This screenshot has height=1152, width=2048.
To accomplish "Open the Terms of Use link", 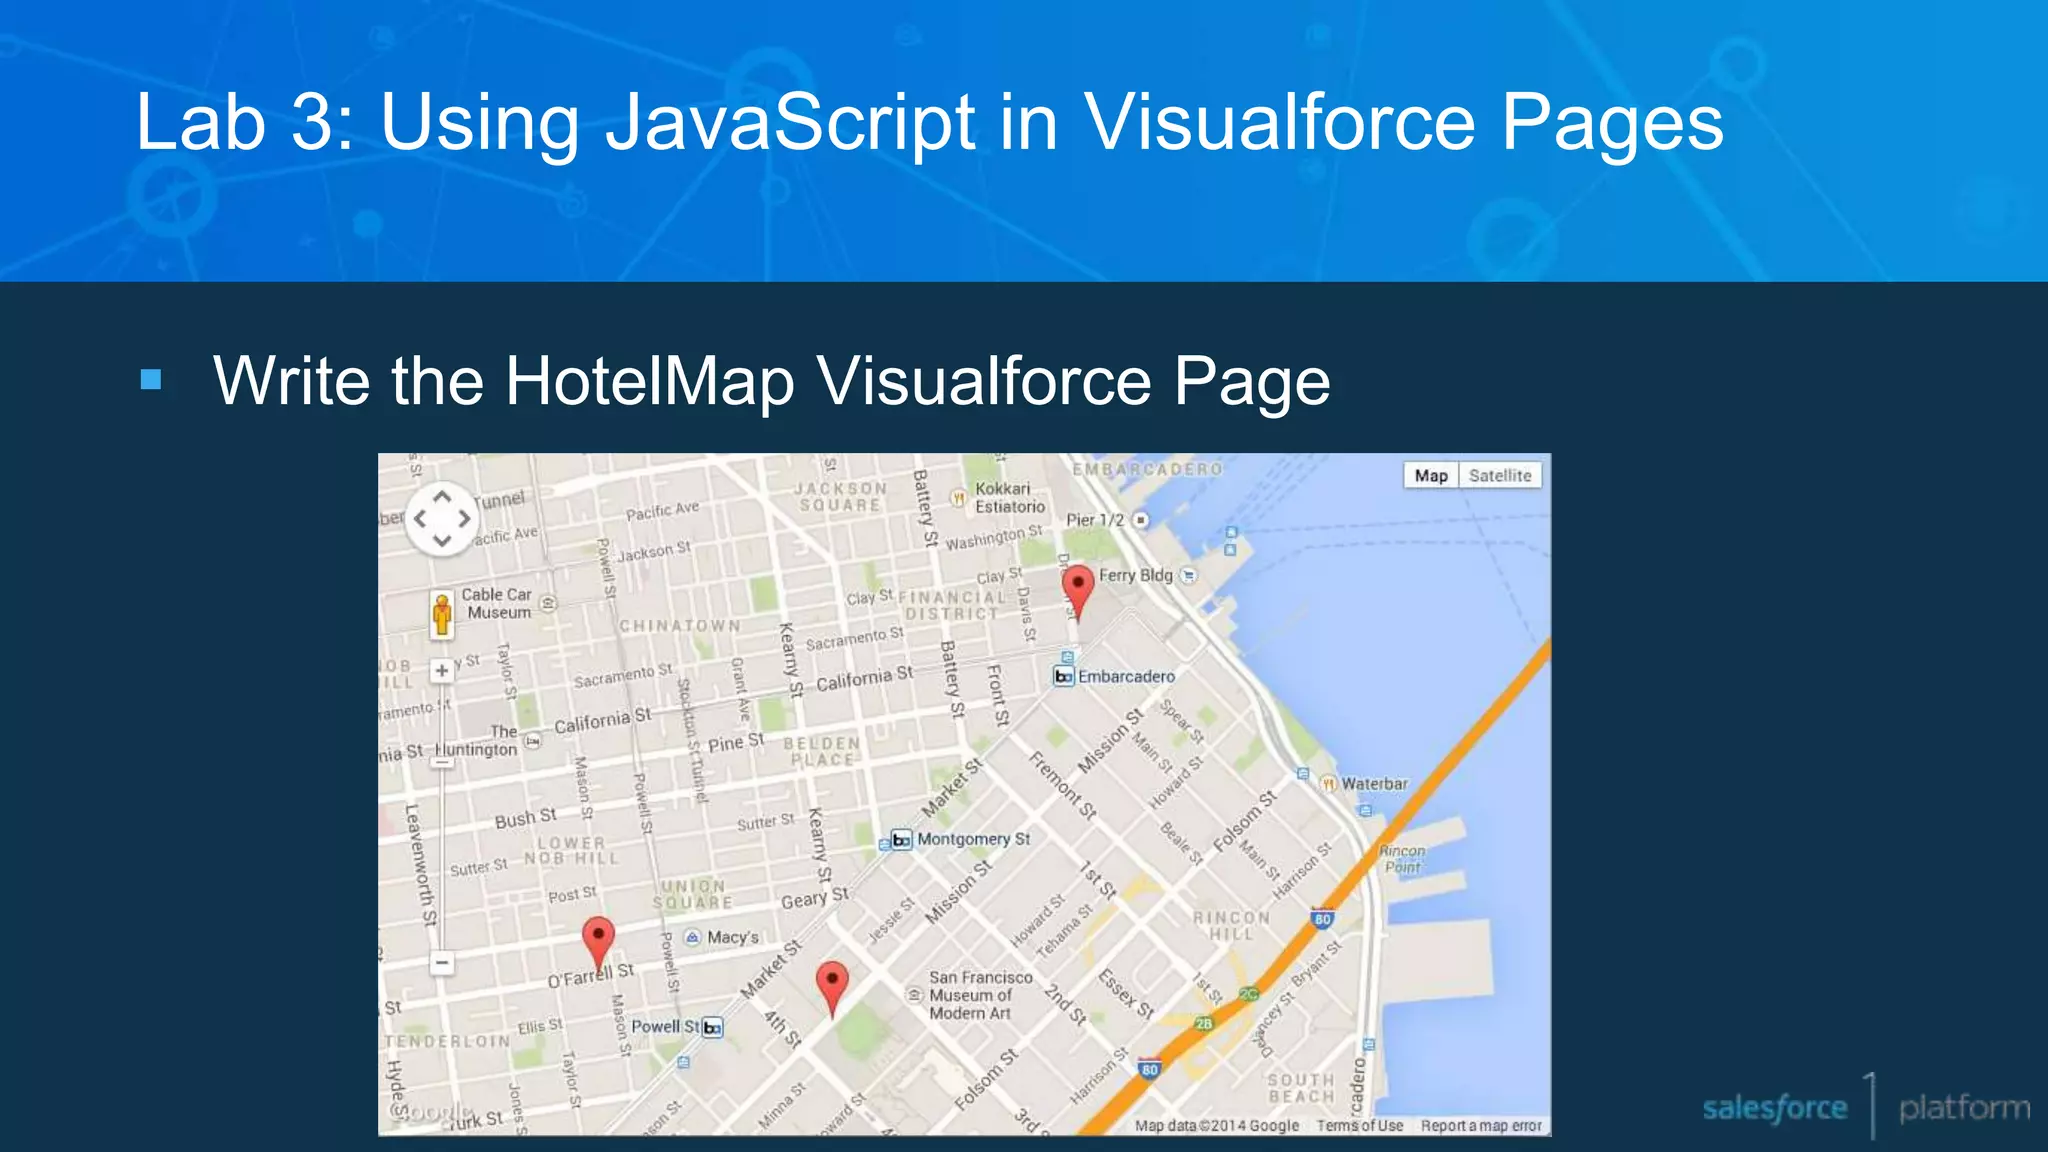I will point(1360,1126).
